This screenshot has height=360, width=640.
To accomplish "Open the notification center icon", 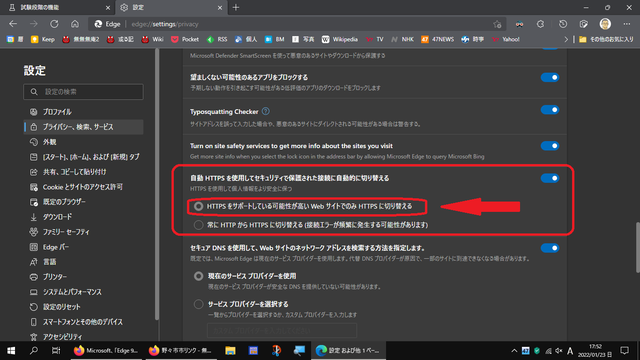I will 624,351.
